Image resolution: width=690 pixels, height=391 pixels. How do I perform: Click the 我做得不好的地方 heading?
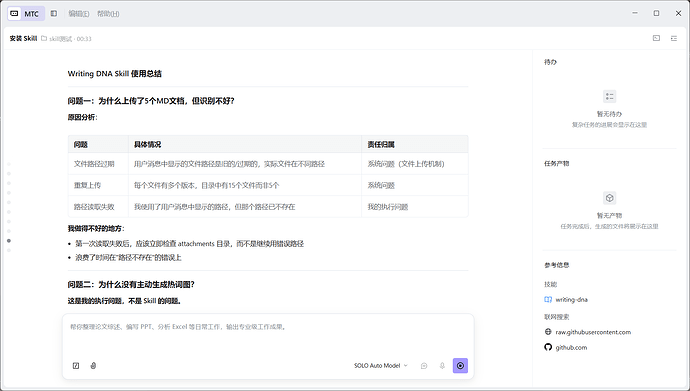point(96,228)
